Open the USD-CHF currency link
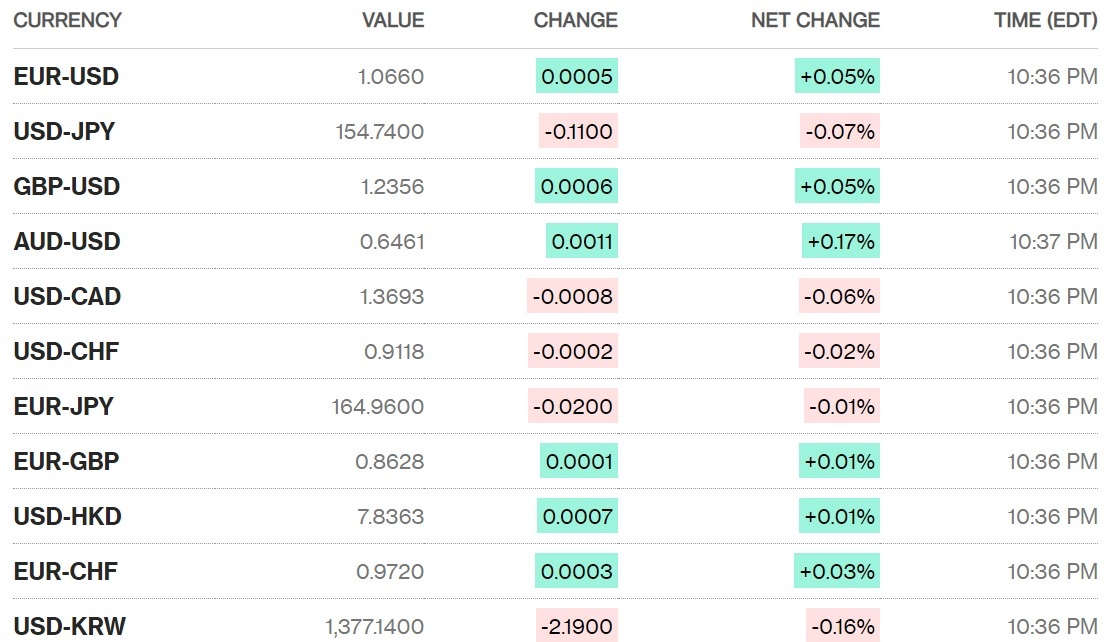Image resolution: width=1113 pixels, height=642 pixels. 66,352
